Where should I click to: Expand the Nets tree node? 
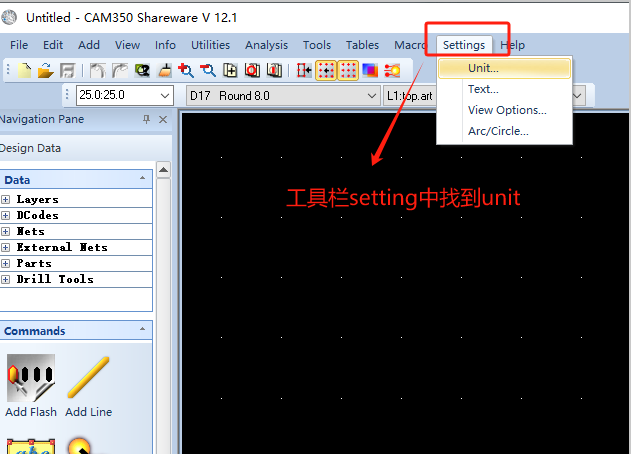(x=6, y=231)
